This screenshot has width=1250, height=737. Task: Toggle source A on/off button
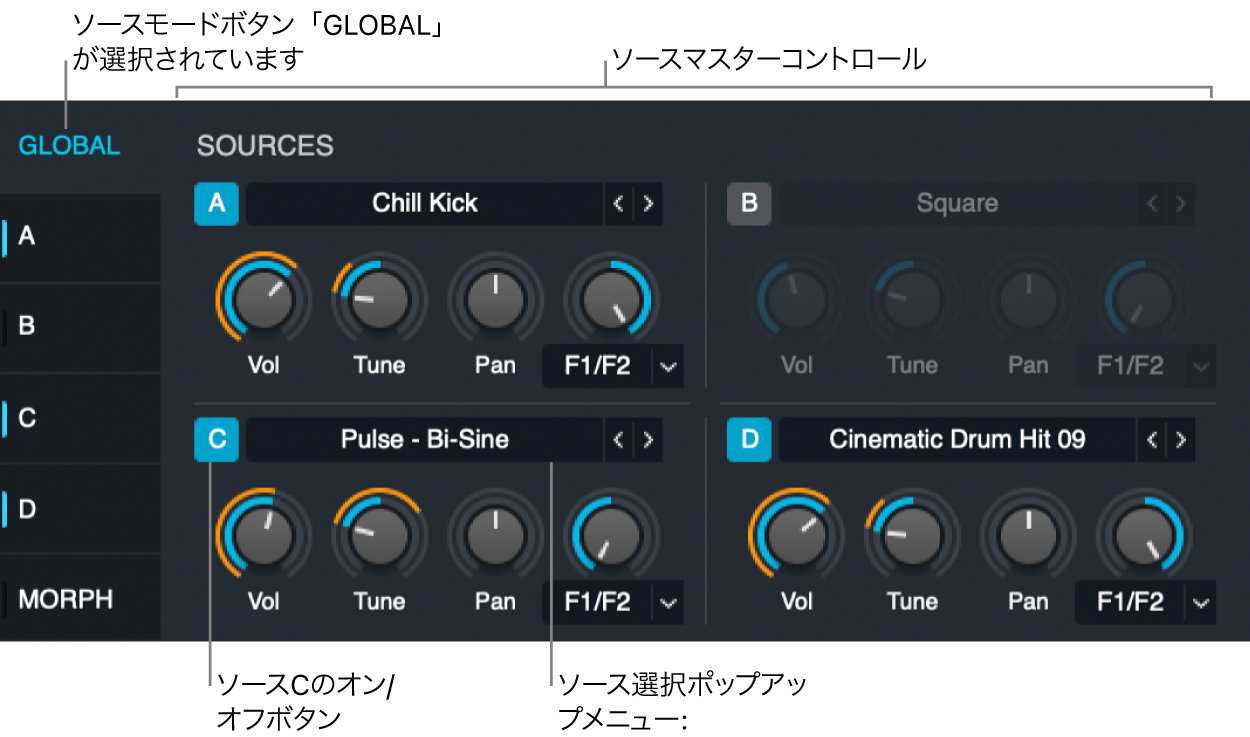pos(217,204)
